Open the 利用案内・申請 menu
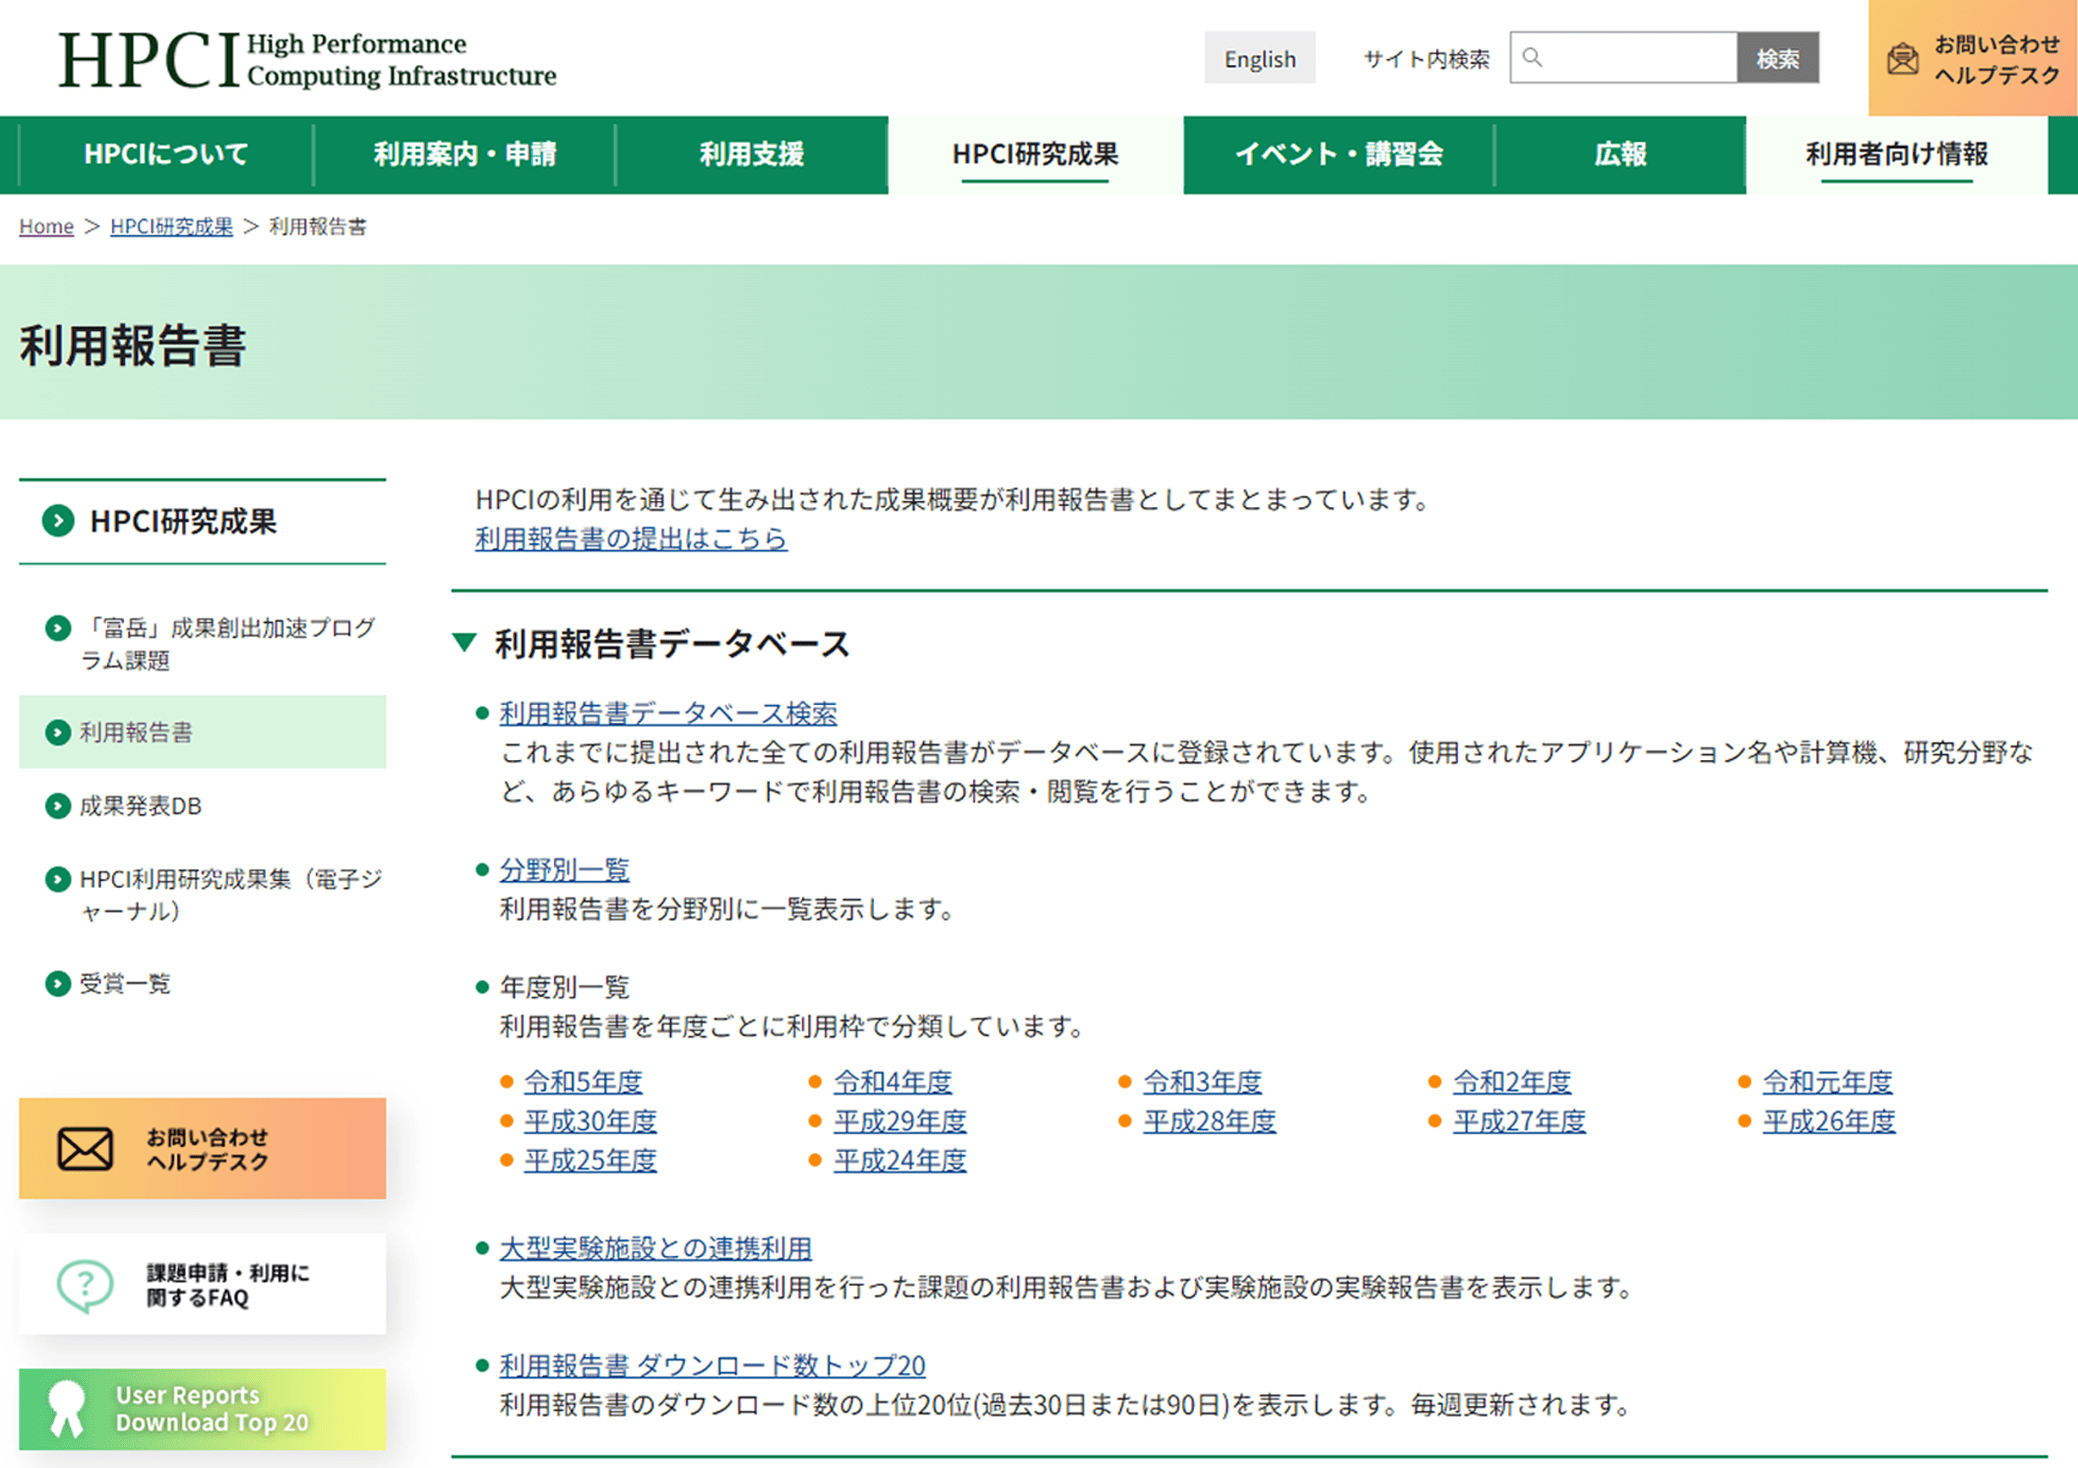The width and height of the screenshot is (2078, 1468). [x=465, y=154]
